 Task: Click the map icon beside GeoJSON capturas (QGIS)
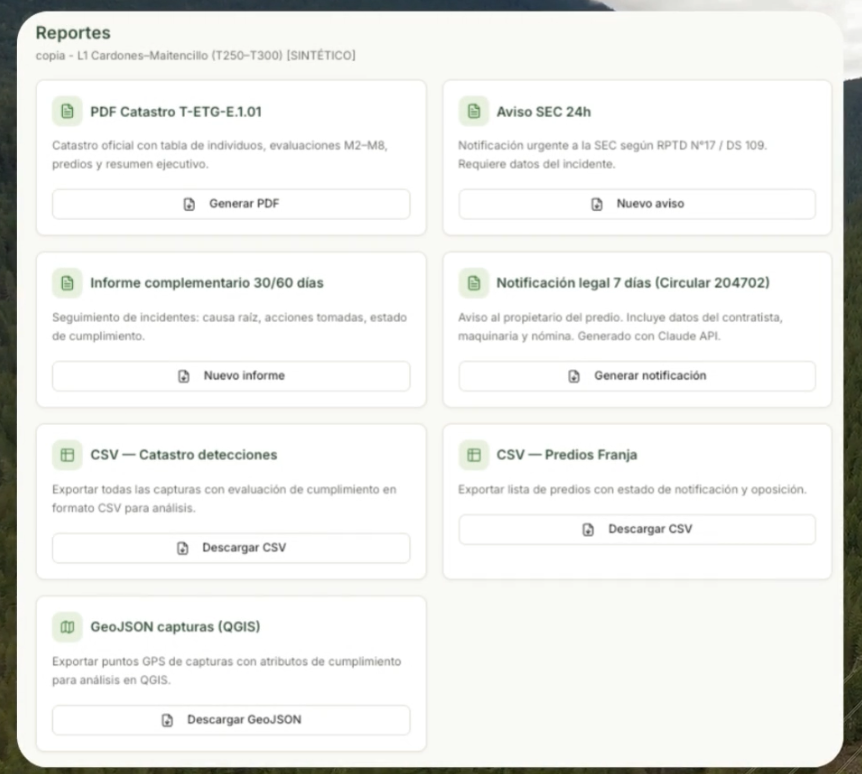coord(67,627)
